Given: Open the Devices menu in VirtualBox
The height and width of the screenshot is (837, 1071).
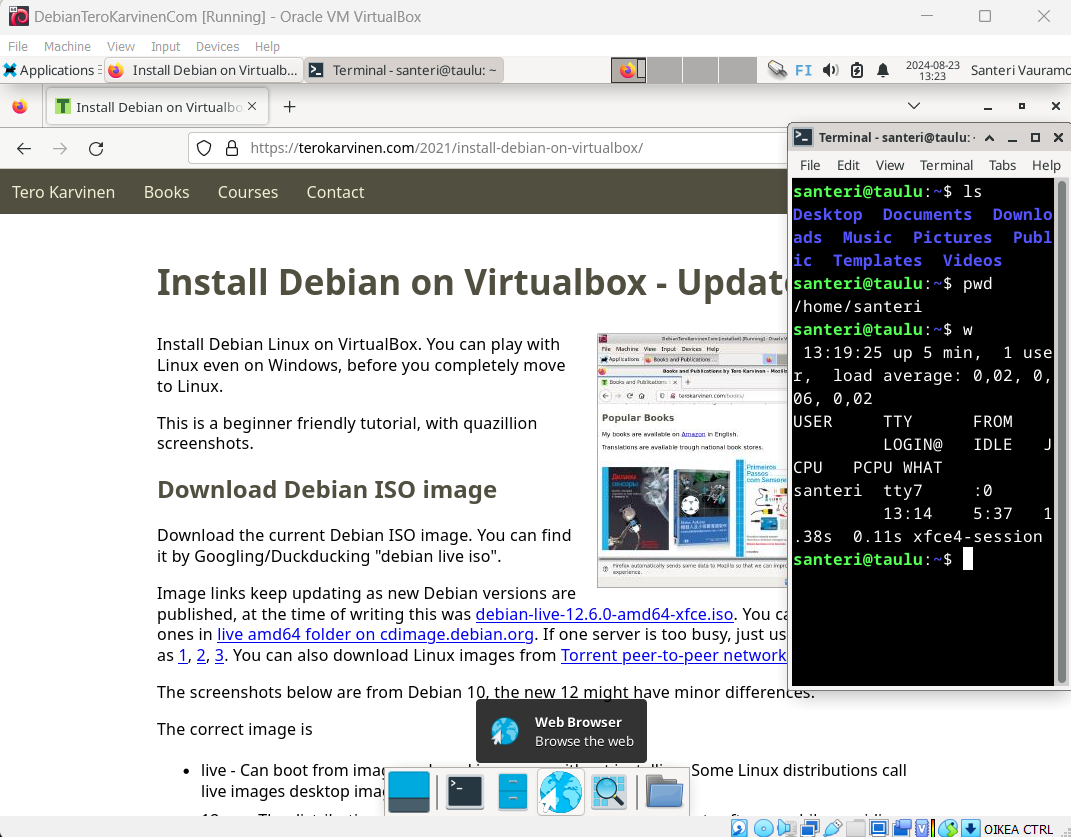Looking at the screenshot, I should (217, 46).
